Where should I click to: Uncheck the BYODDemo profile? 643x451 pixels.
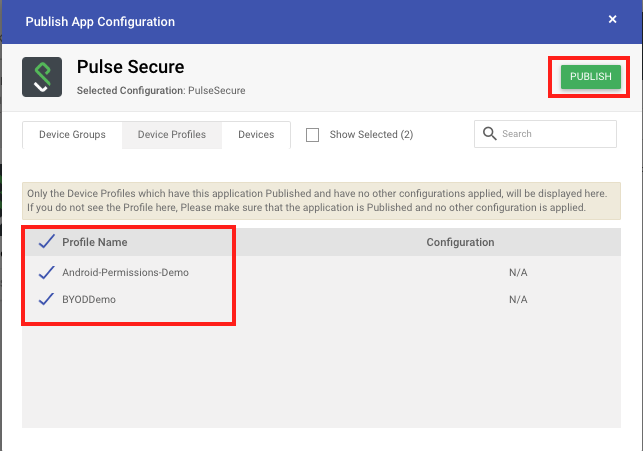click(46, 299)
